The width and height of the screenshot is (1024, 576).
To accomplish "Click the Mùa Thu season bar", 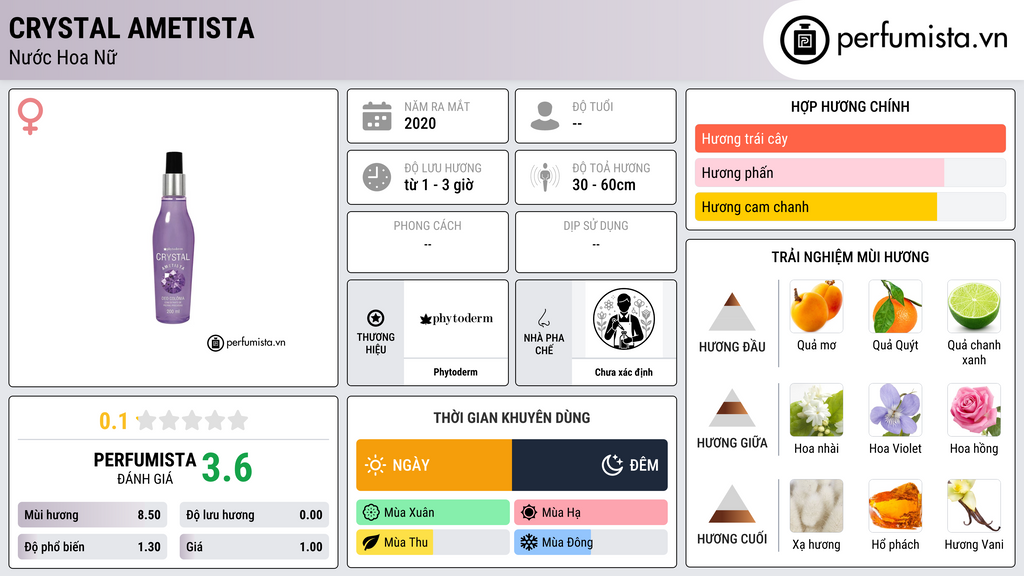I will [x=433, y=542].
